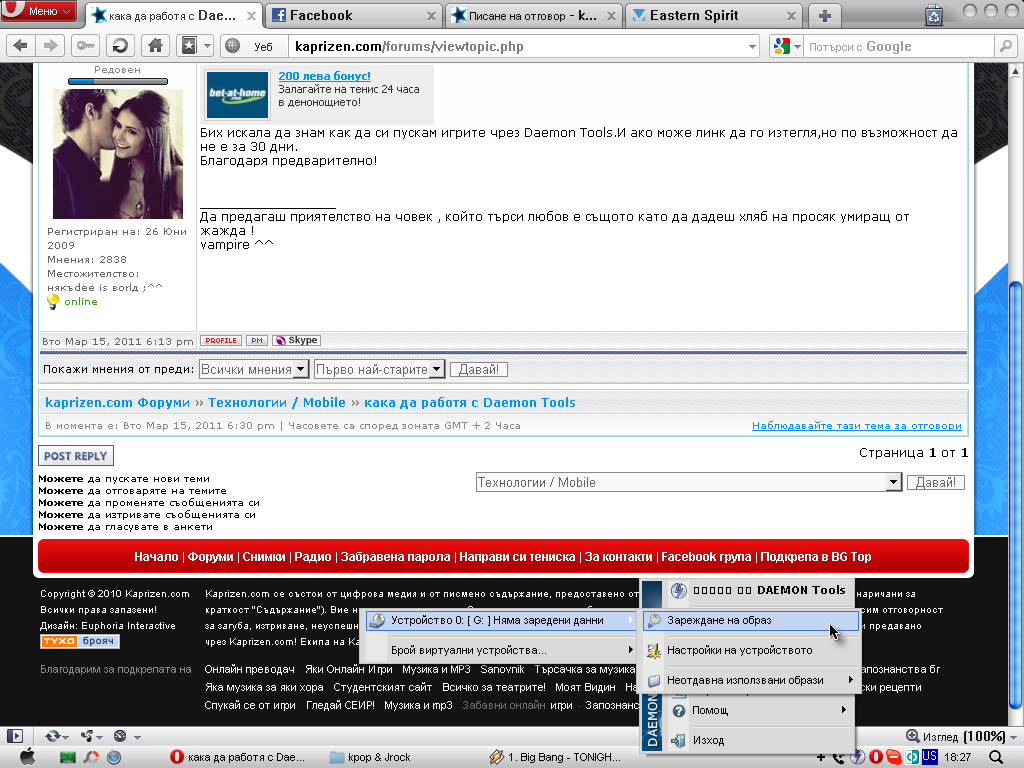Click the red chat bubble tray icon
Screen dimensions: 1024x768
893,757
